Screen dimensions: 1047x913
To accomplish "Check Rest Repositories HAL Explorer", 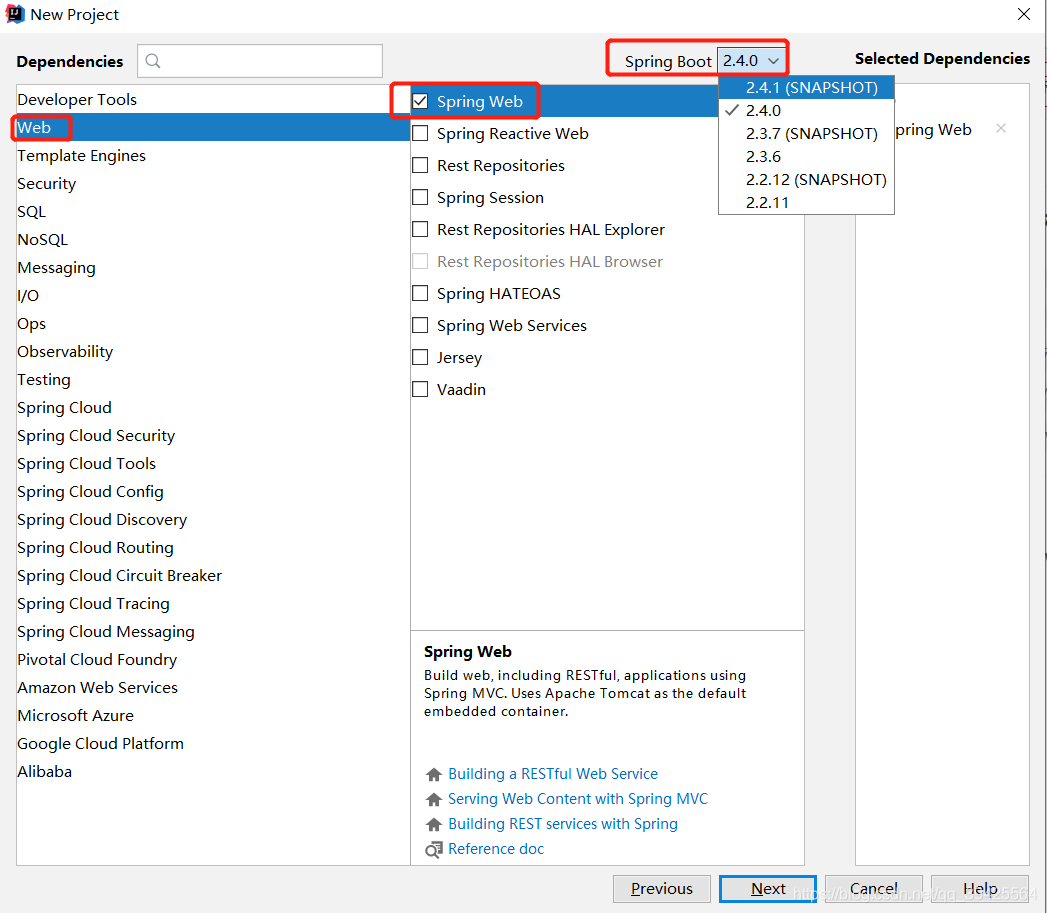I will [x=420, y=230].
